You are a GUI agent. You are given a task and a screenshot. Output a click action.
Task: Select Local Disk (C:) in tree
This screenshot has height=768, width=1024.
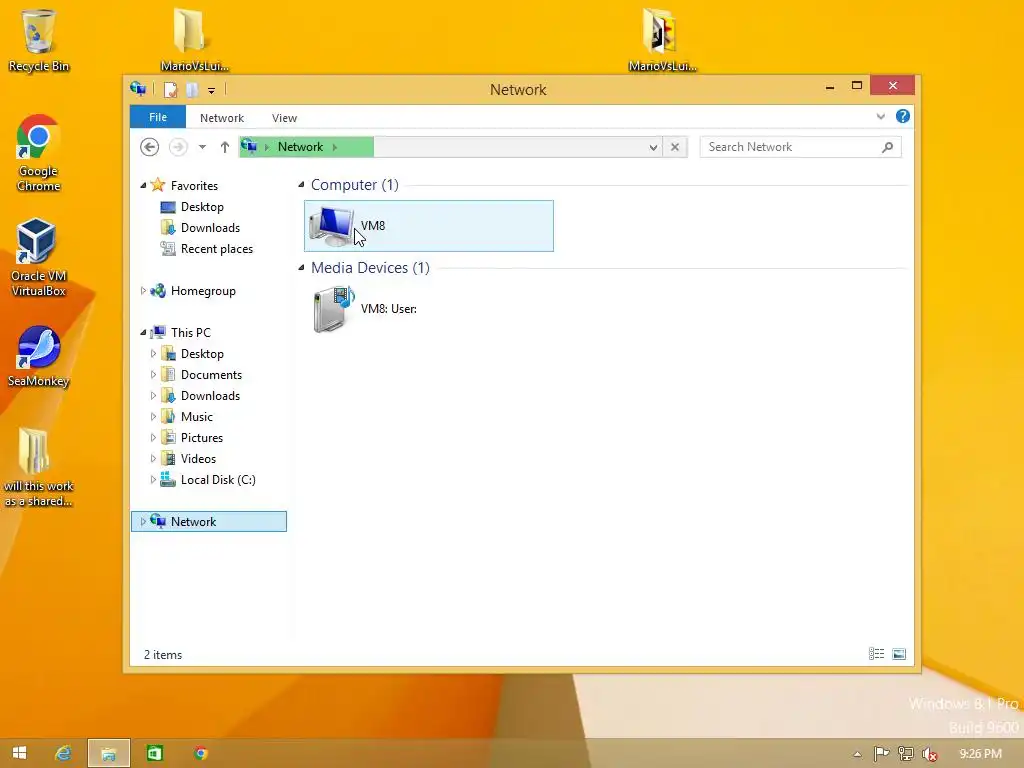(217, 480)
